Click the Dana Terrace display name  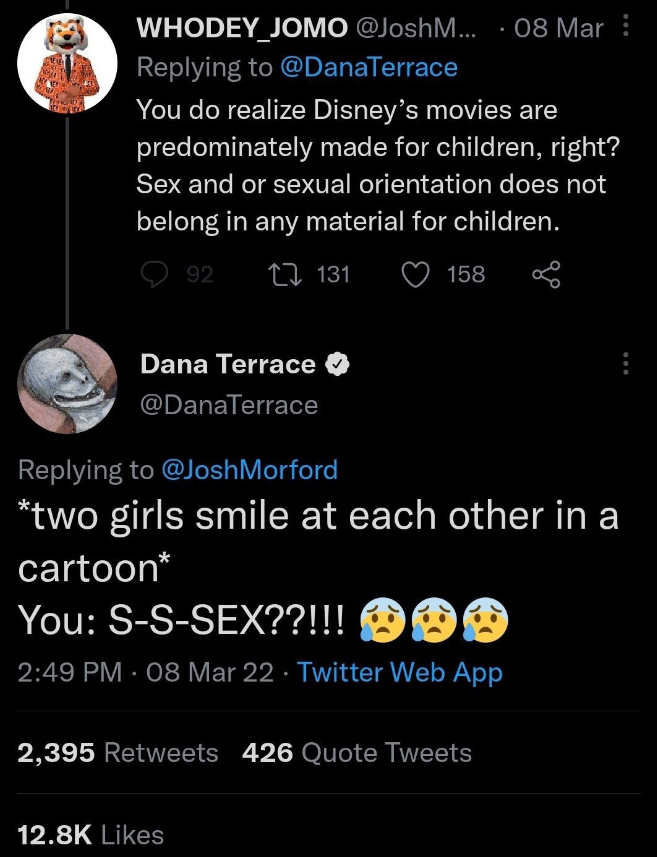tap(228, 365)
